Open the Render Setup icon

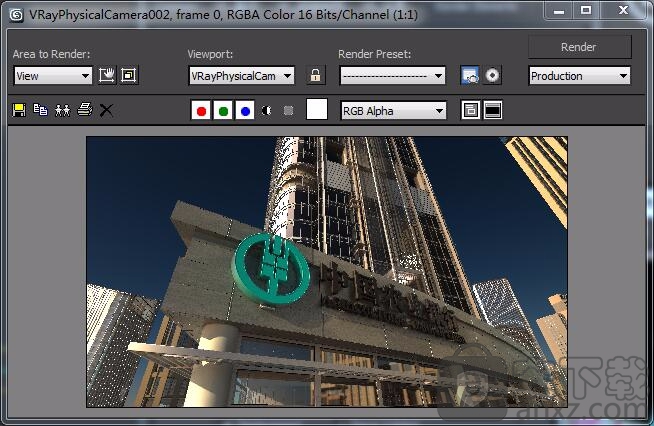tap(470, 76)
